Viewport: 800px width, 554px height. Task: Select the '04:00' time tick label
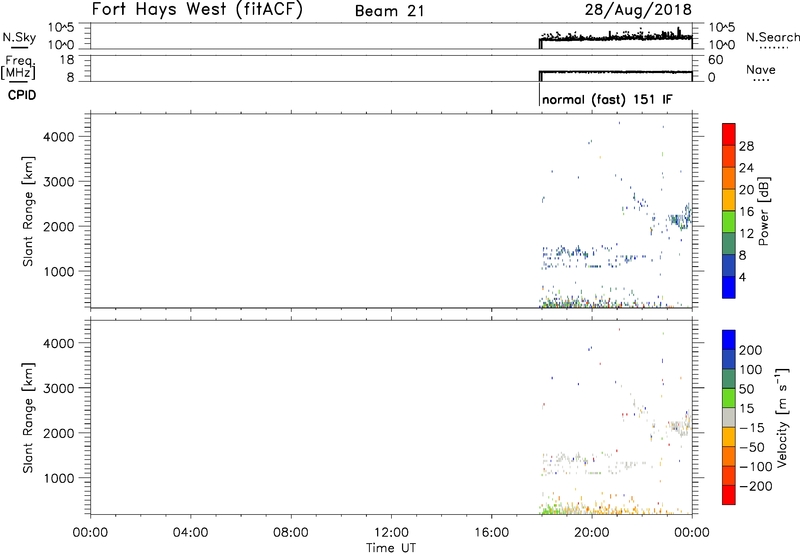[190, 533]
